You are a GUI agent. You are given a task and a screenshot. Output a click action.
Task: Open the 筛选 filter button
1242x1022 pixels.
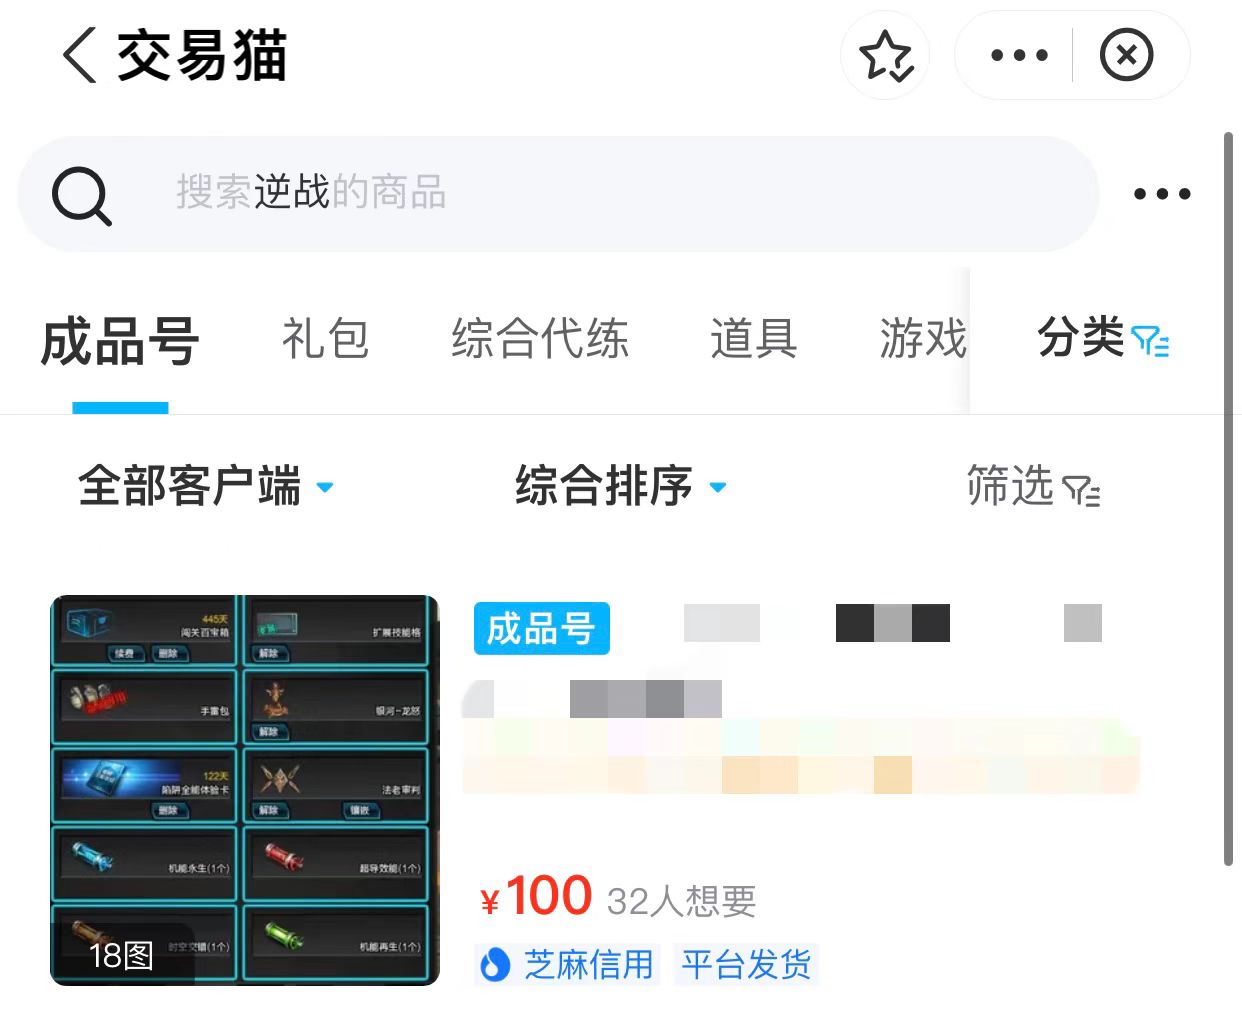(x=1033, y=487)
